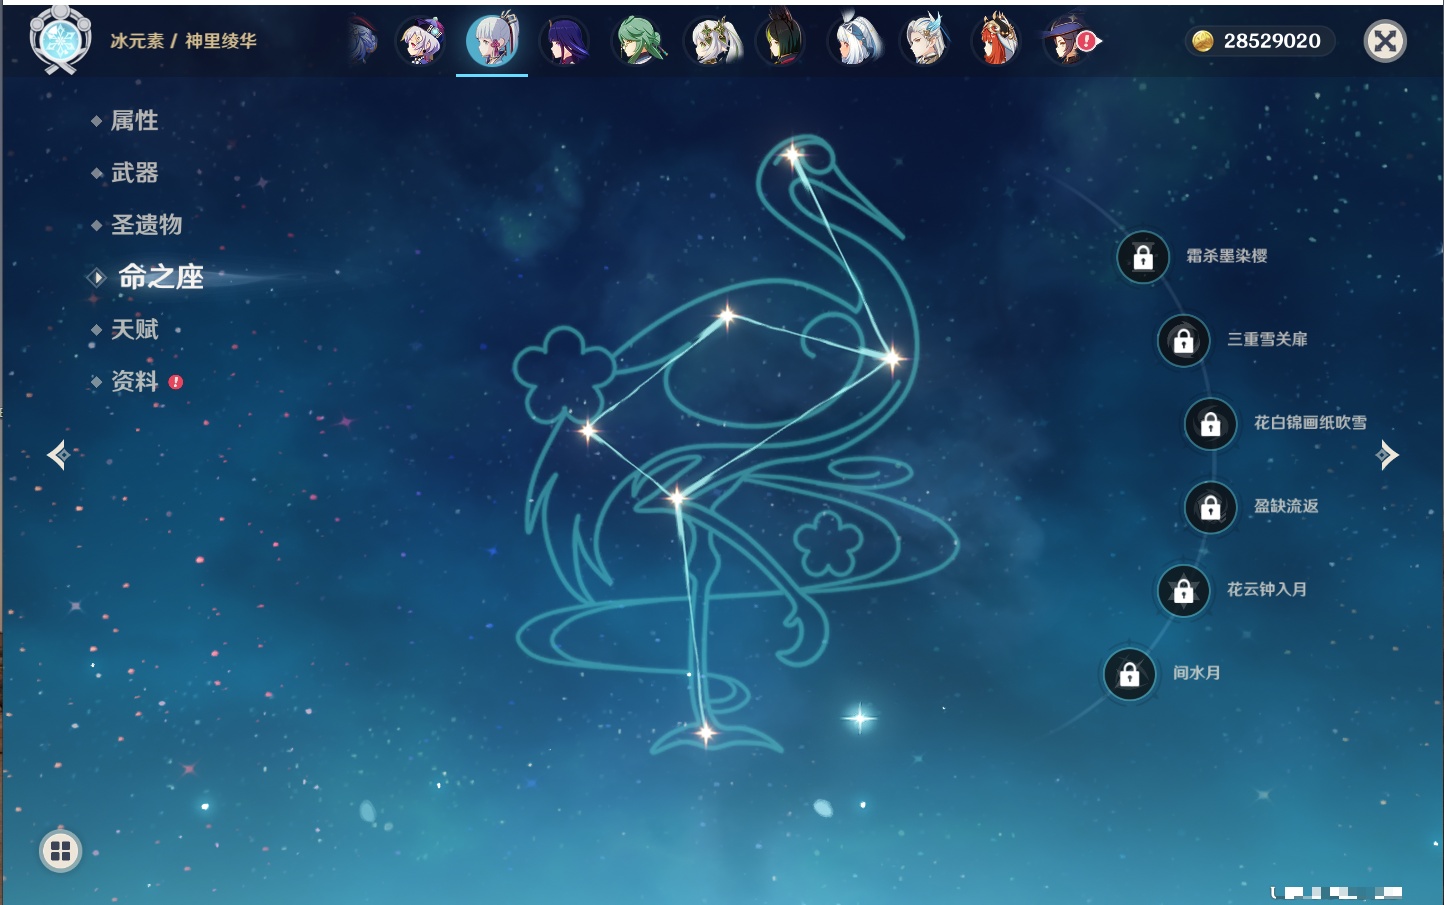Pick the avatar with red alert badge

pos(1068,41)
